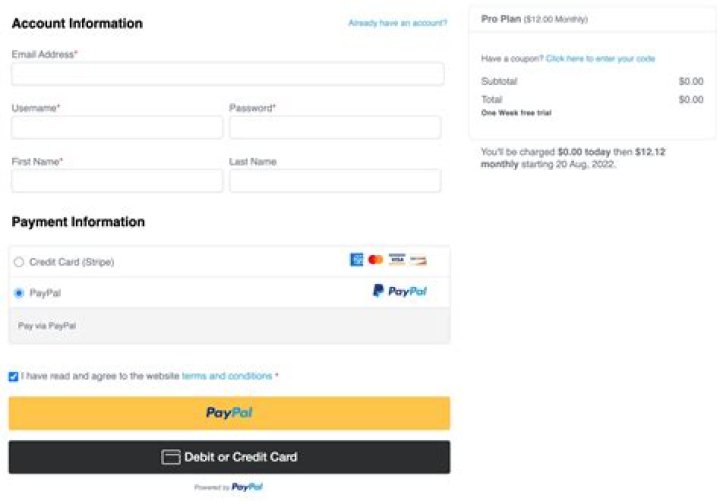
Task: Click the American Express card icon
Action: 356,260
